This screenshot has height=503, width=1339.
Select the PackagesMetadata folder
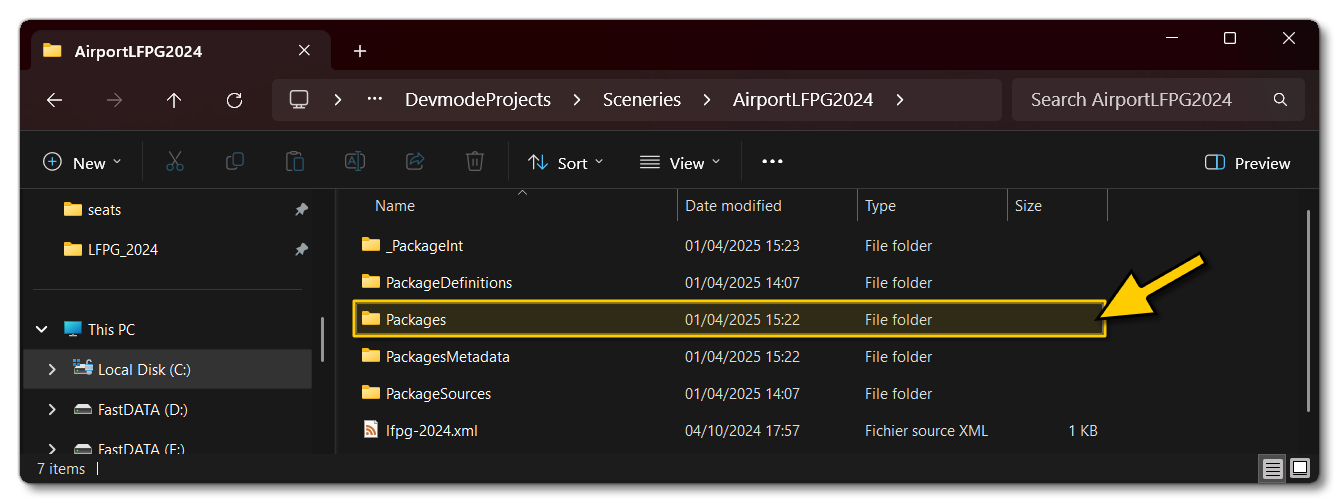tap(729, 356)
